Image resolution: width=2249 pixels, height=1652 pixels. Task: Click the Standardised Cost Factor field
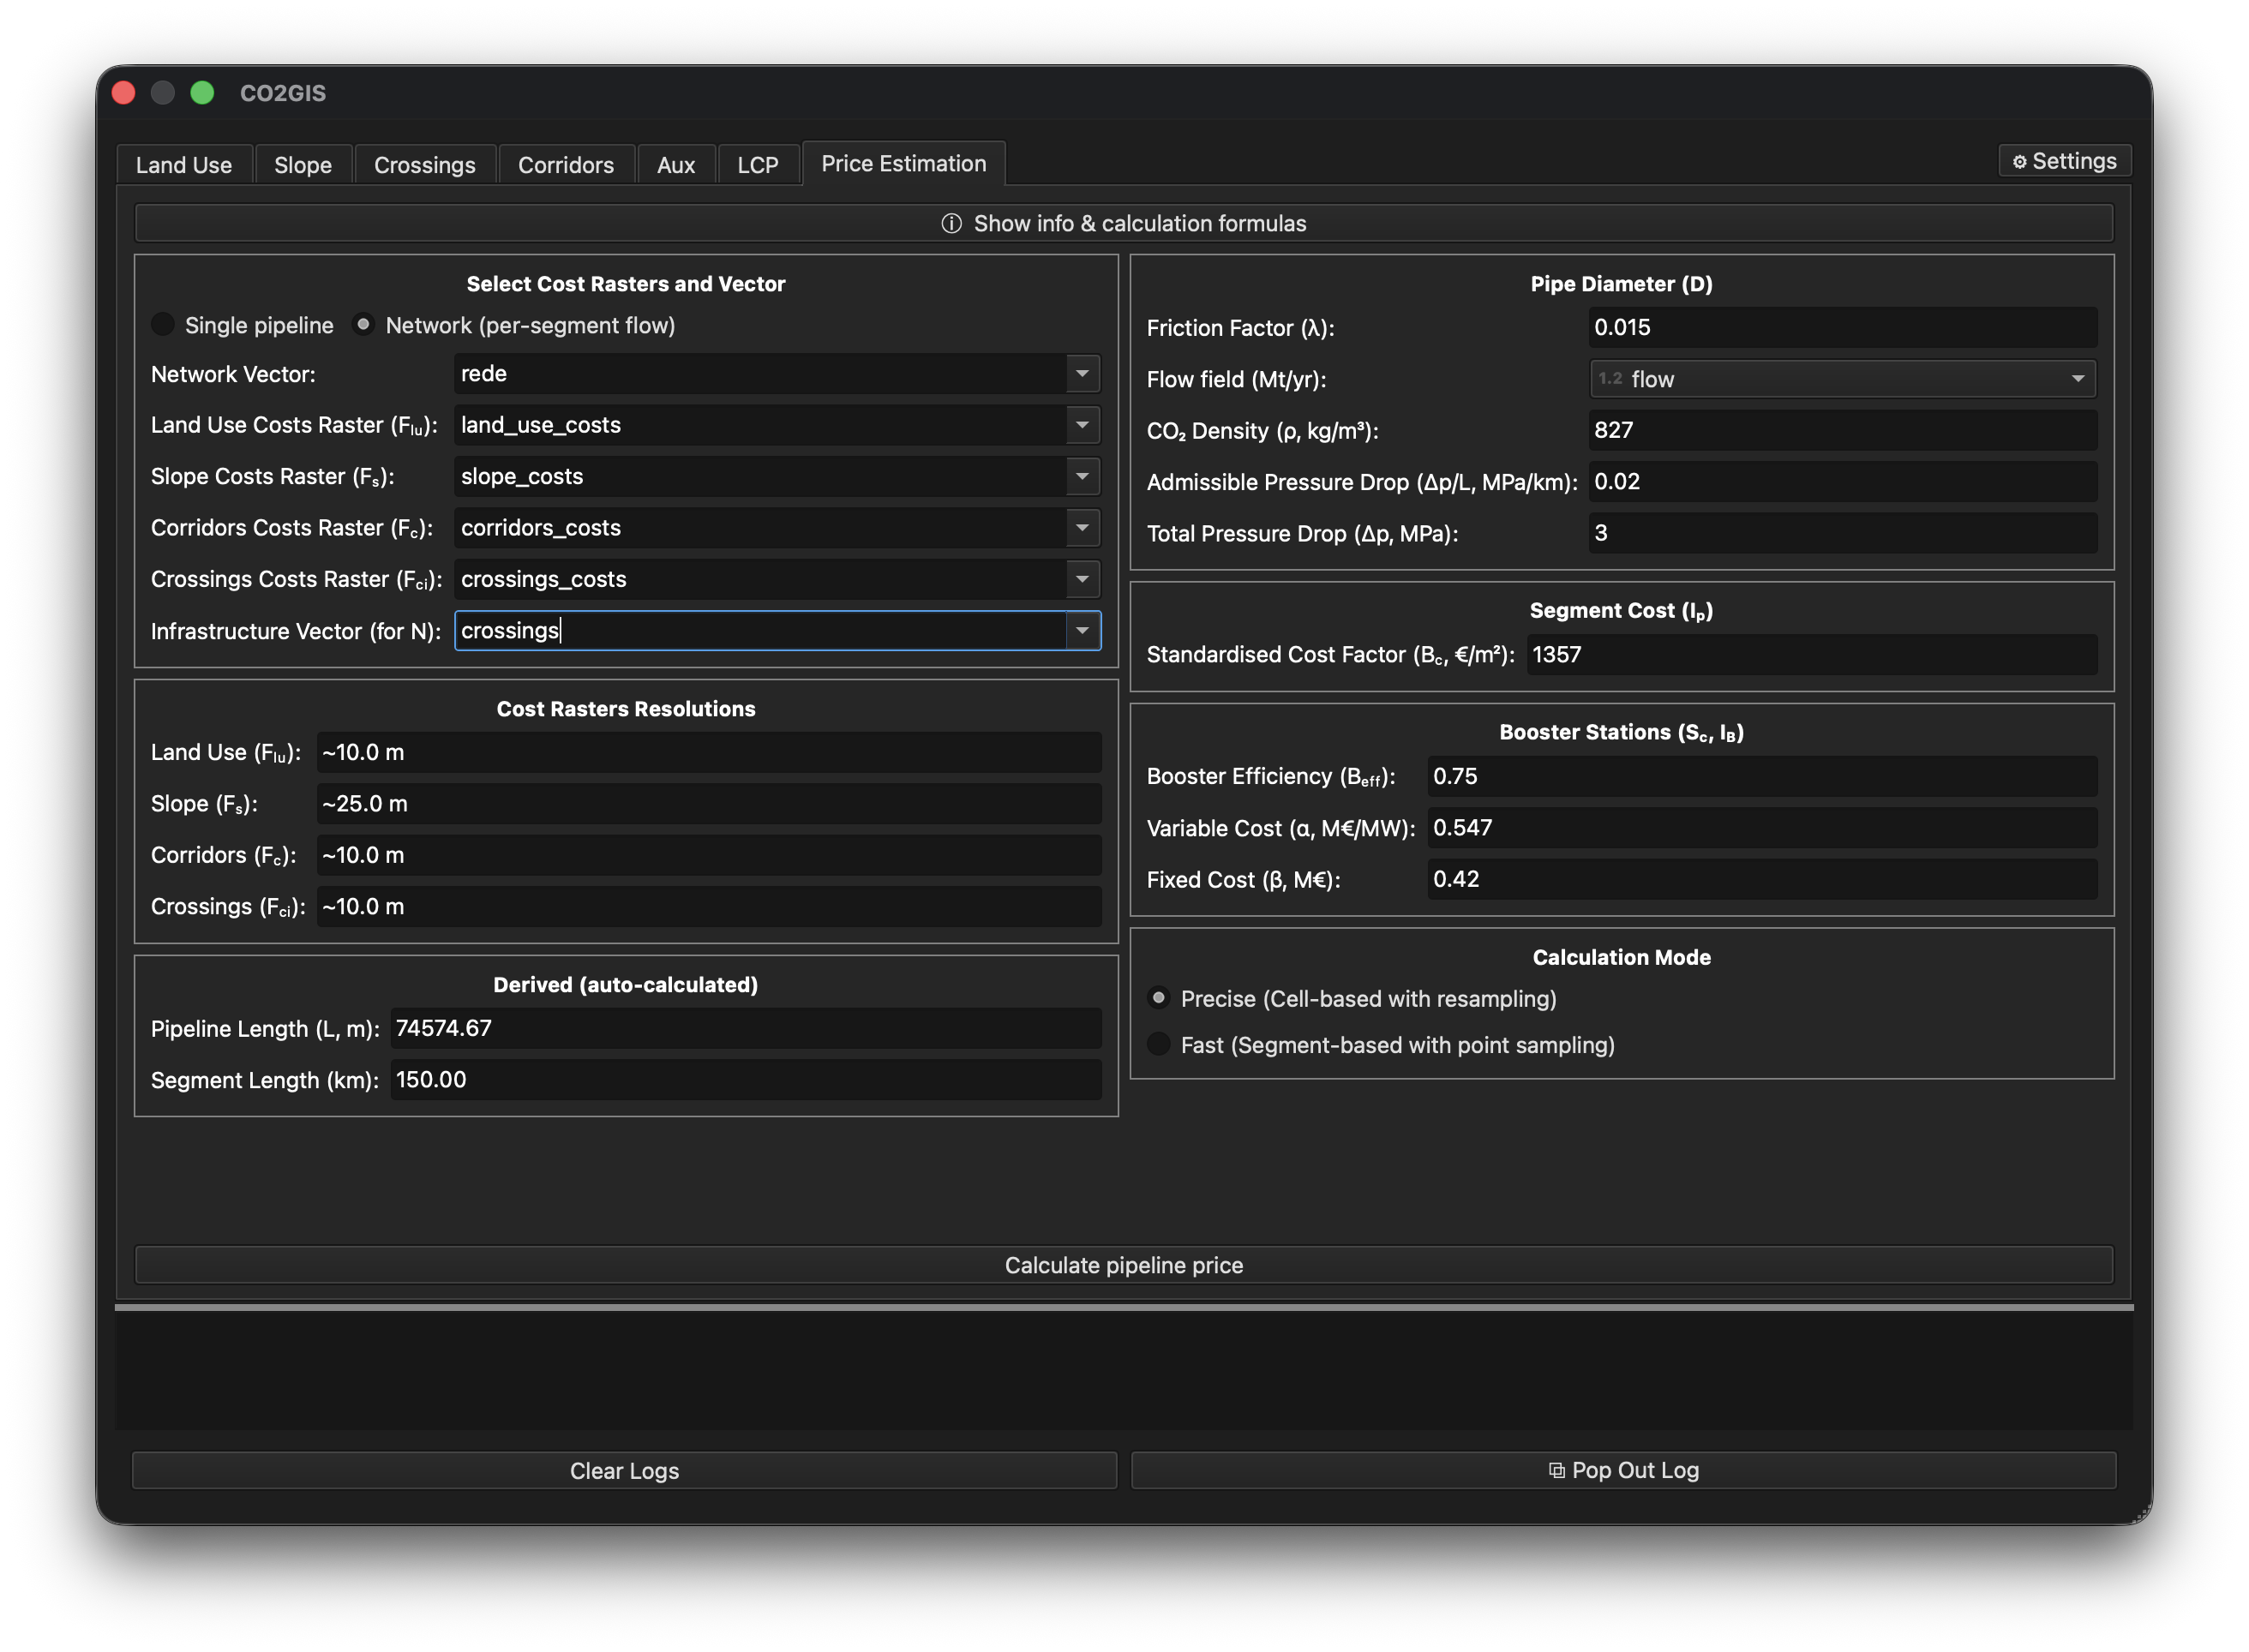click(x=1811, y=654)
